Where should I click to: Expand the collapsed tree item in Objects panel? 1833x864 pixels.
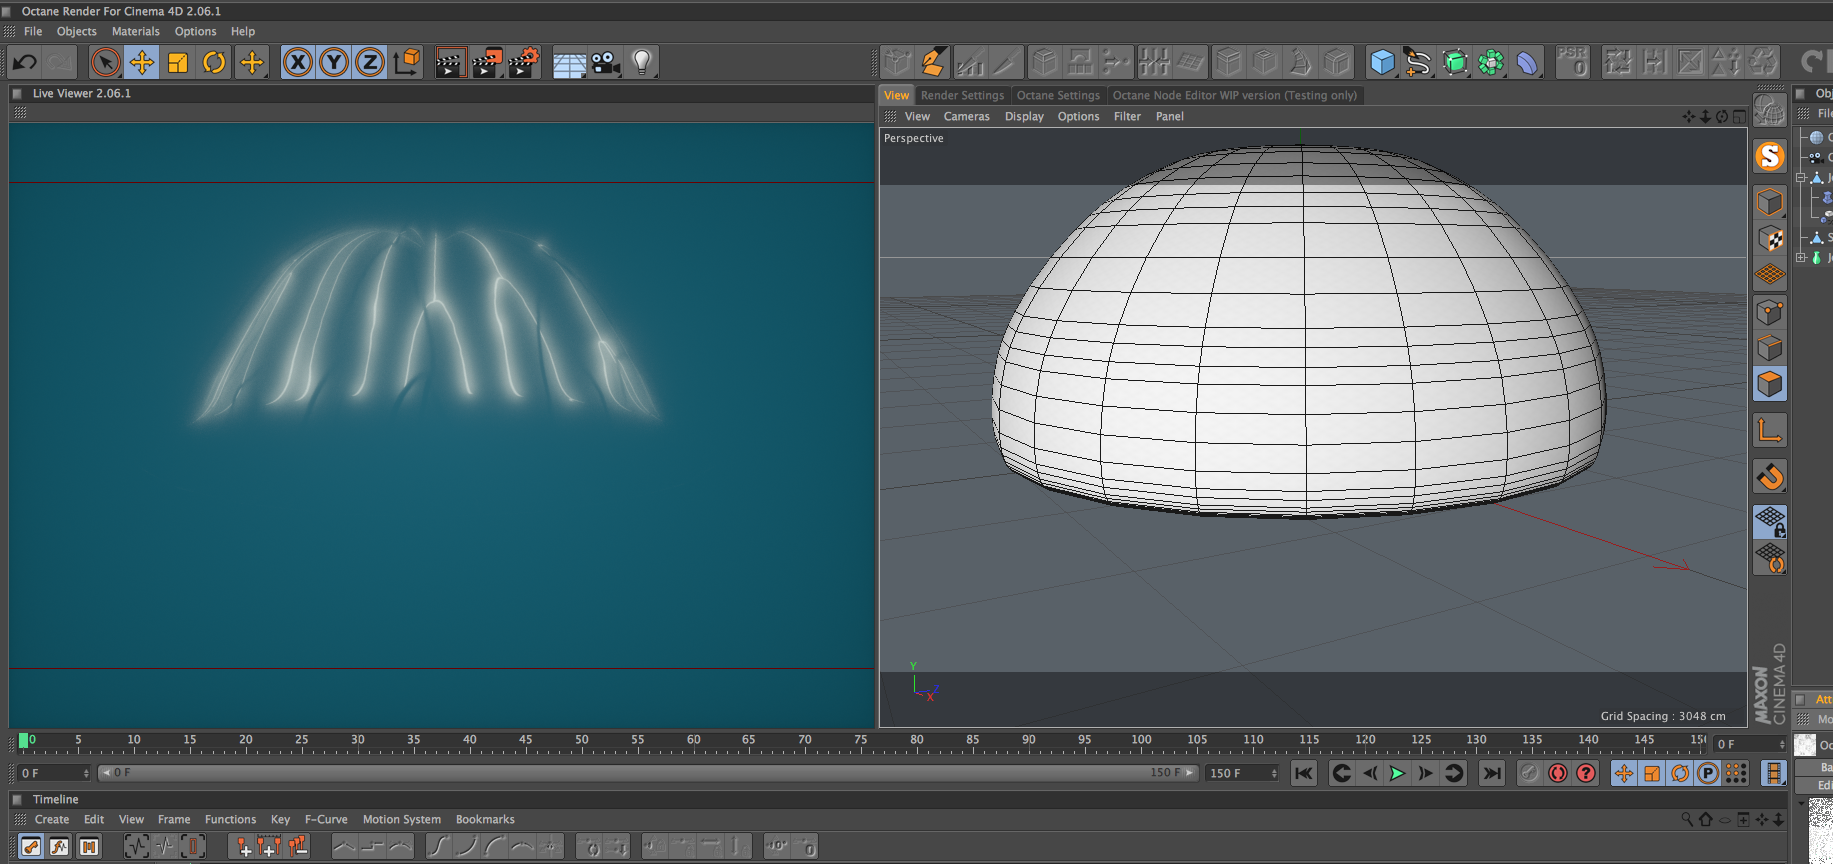click(x=1801, y=257)
